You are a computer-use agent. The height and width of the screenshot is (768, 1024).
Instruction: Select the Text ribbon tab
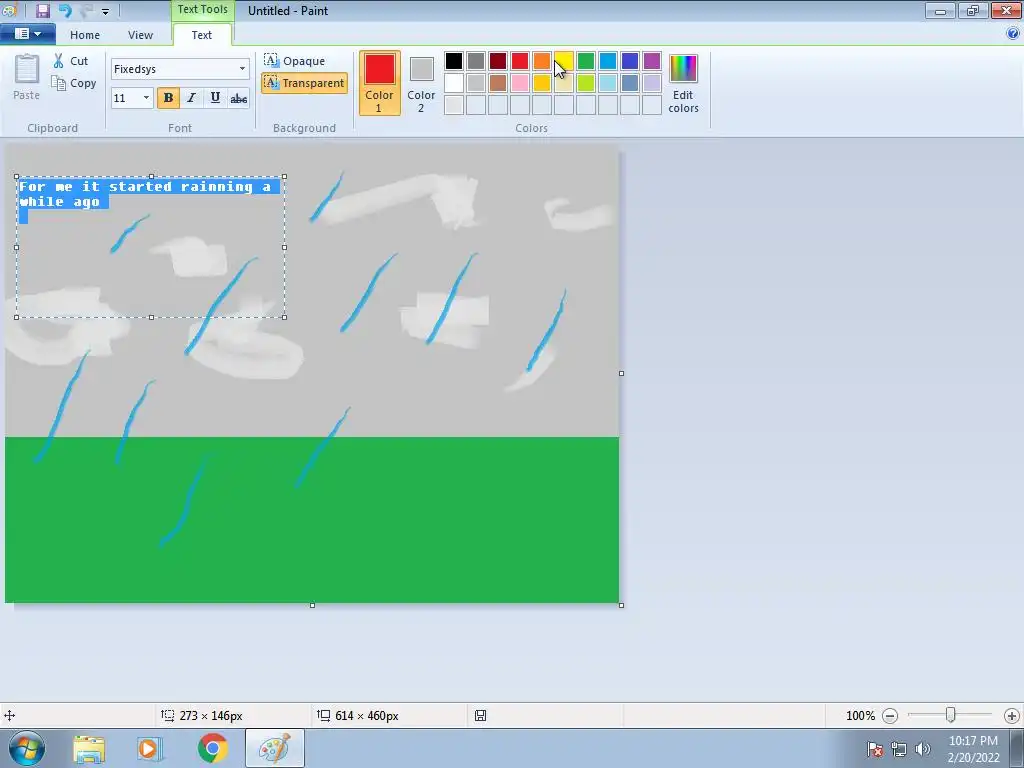coord(202,35)
